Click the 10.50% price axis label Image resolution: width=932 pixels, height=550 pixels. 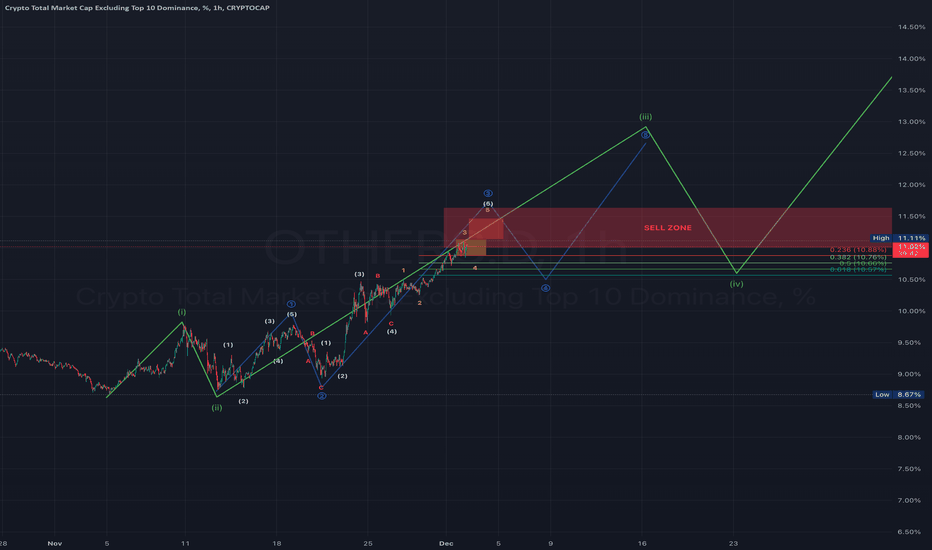pos(911,279)
